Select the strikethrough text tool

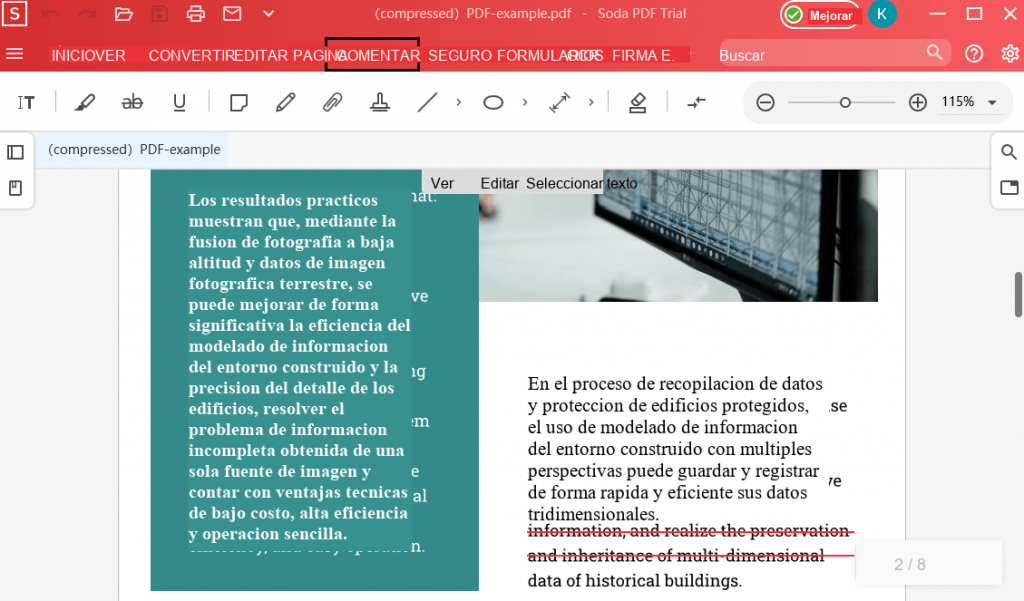click(132, 103)
